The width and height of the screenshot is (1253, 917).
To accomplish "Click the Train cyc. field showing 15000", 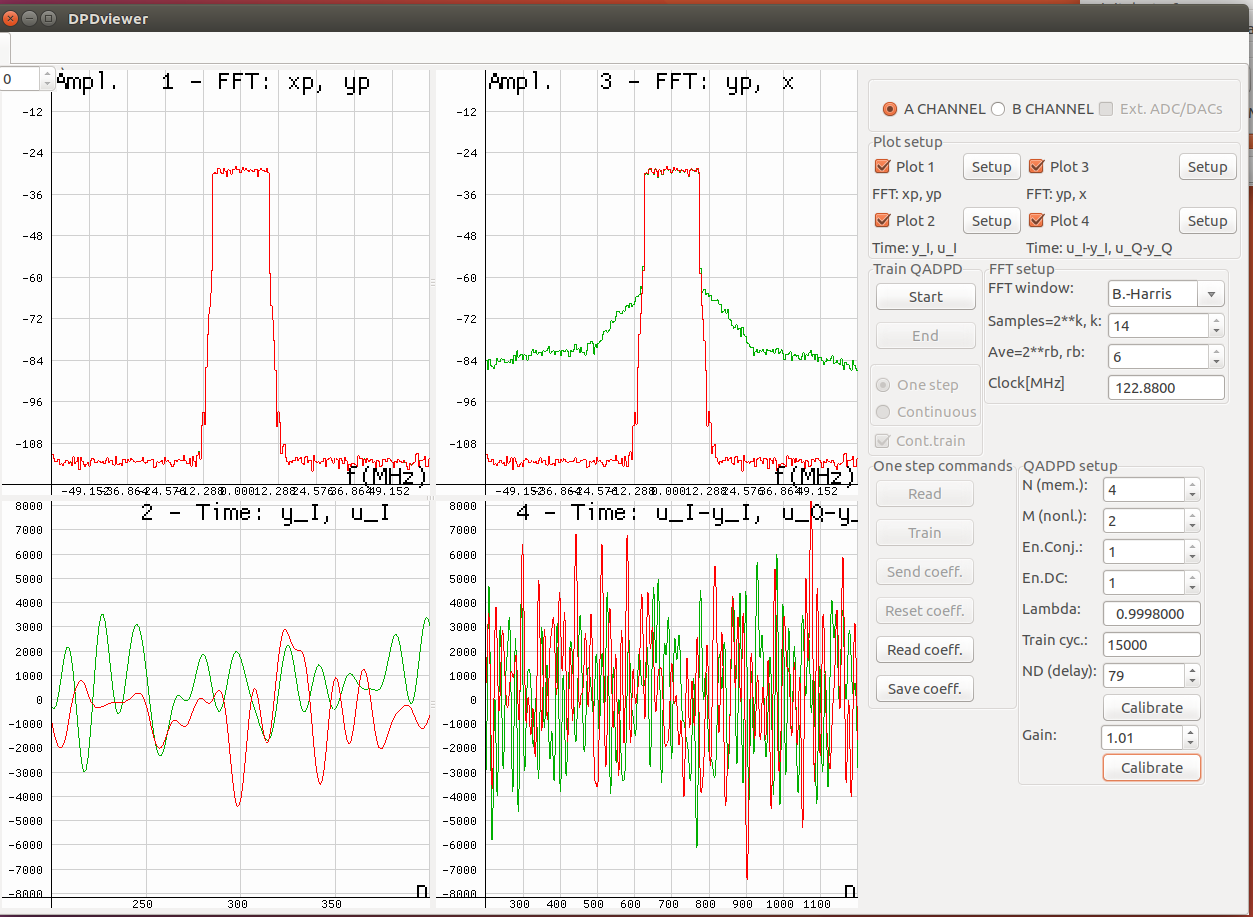I will click(x=1151, y=644).
